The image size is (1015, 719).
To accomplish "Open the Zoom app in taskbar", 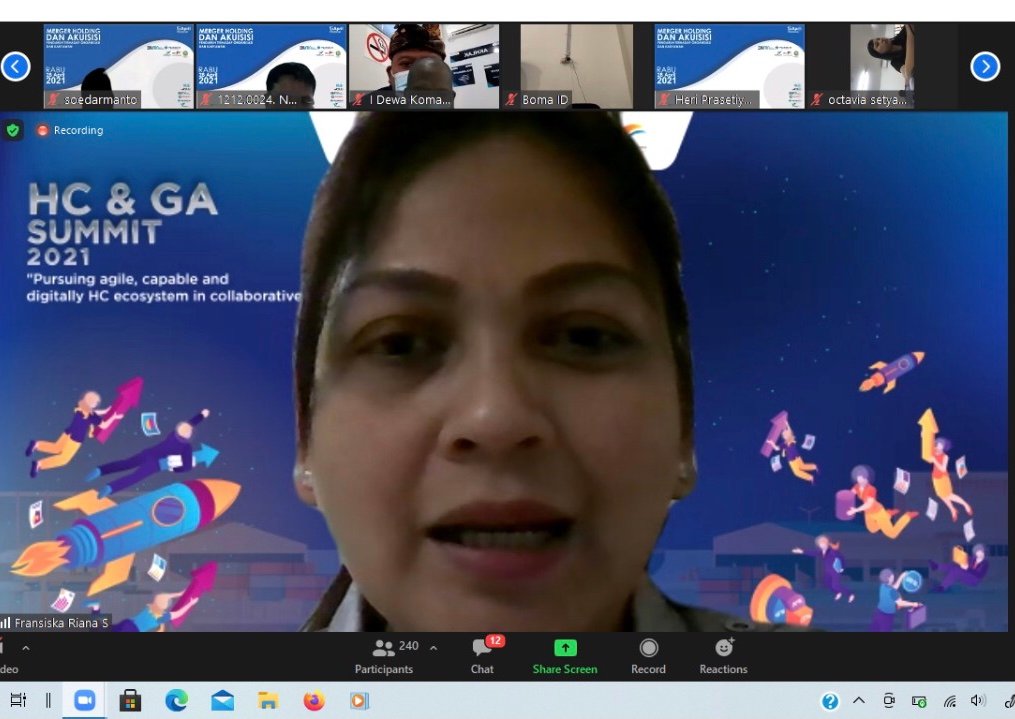I will click(x=83, y=701).
